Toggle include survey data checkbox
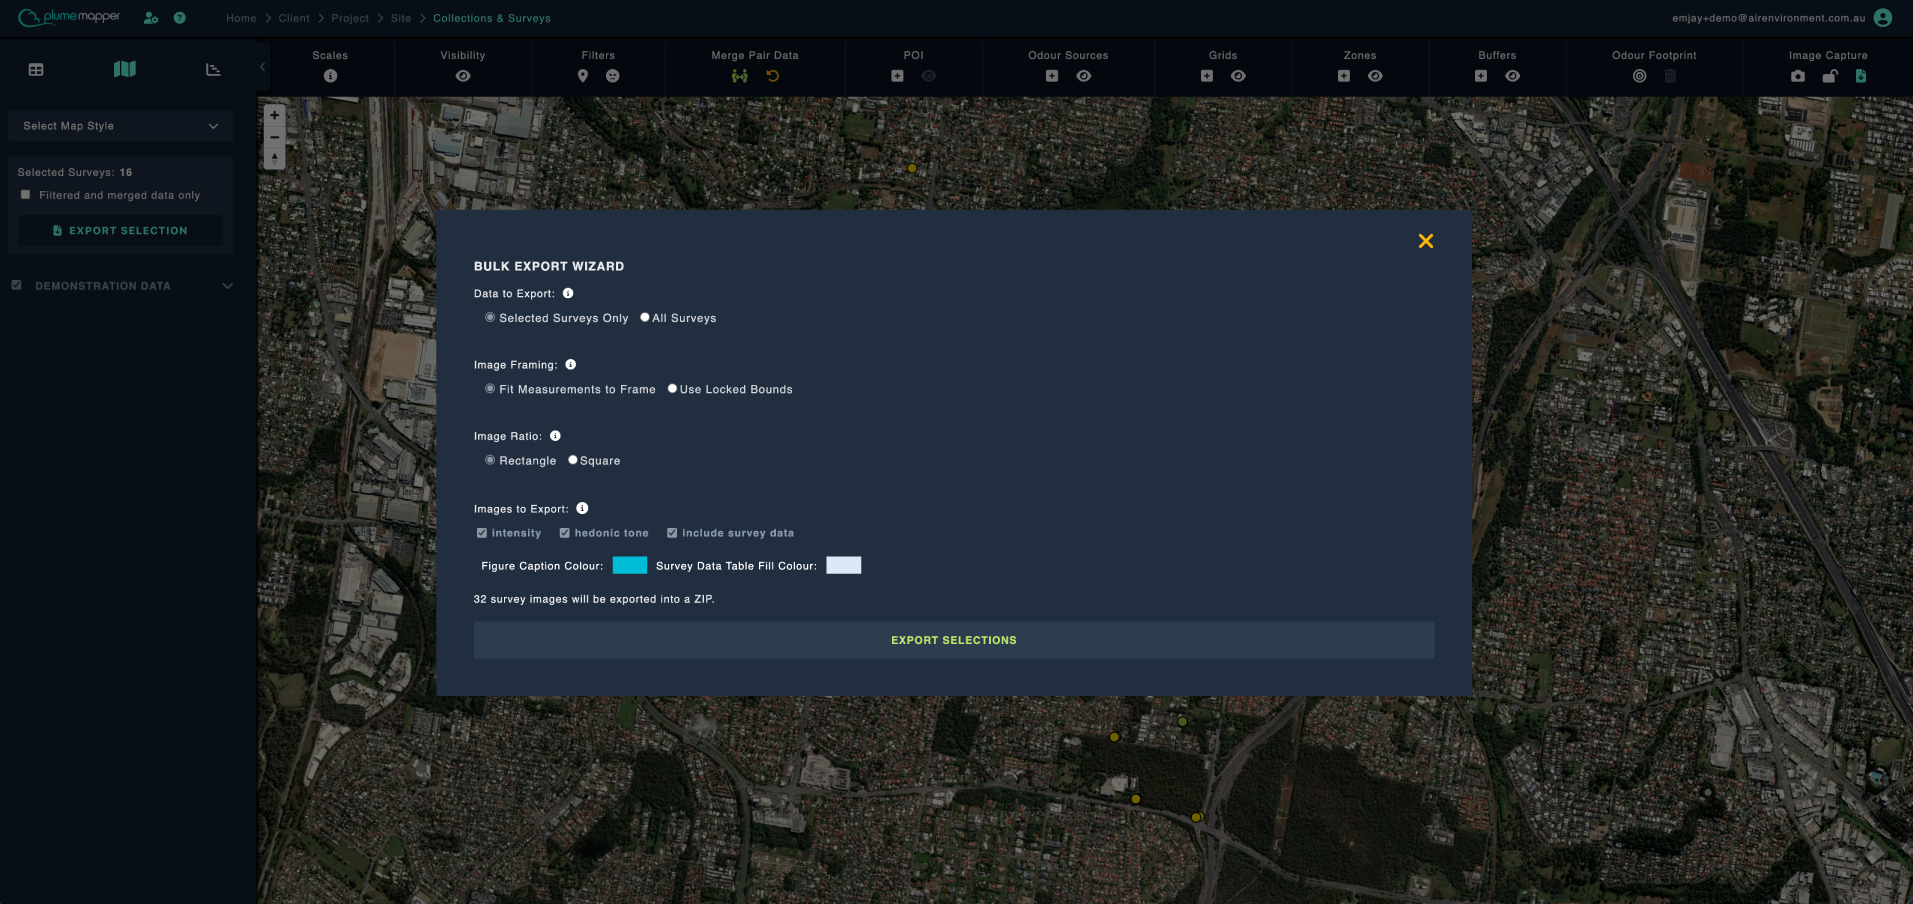The height and width of the screenshot is (904, 1913). (x=672, y=533)
